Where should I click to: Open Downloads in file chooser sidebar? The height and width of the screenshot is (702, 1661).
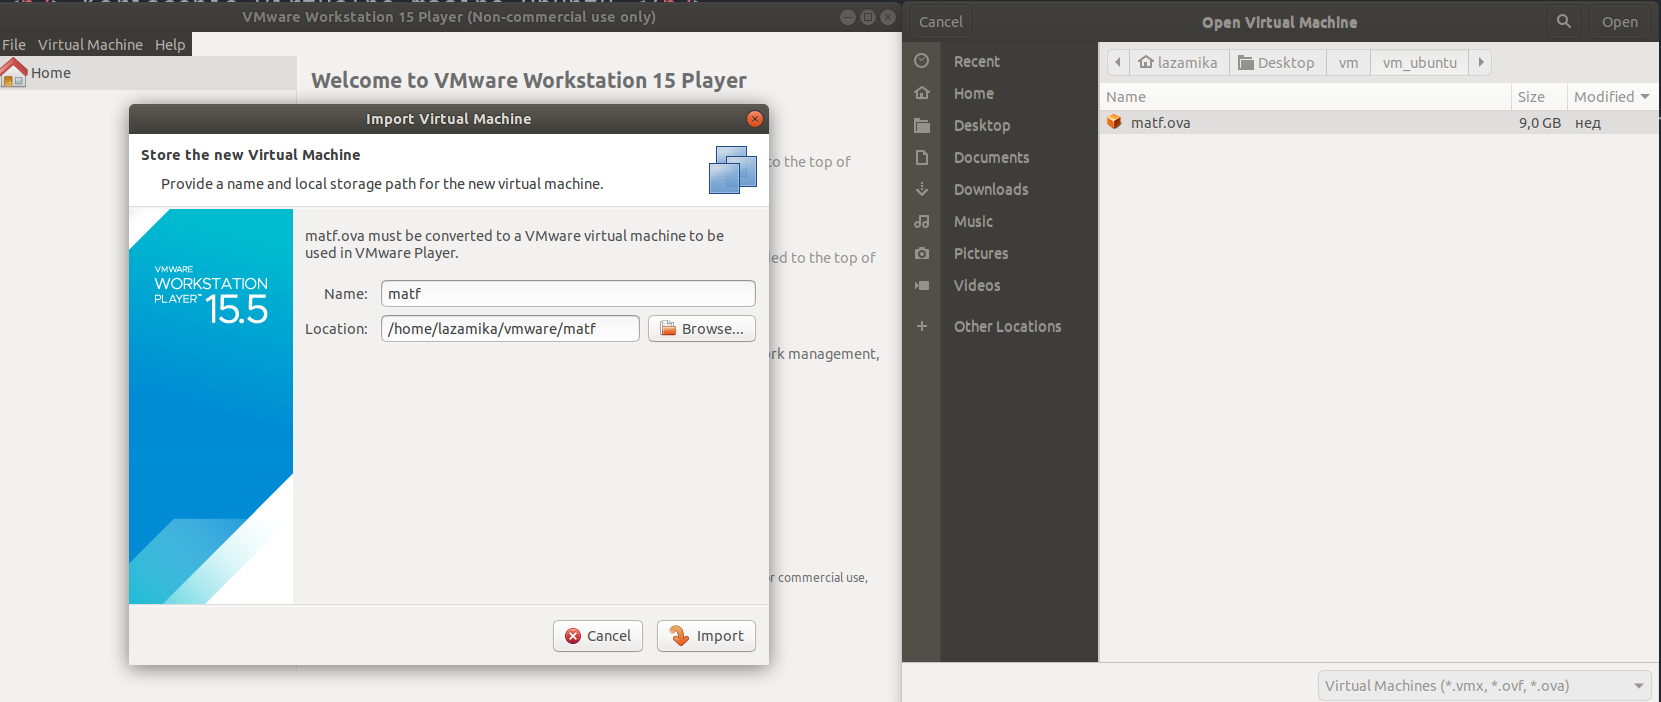991,189
